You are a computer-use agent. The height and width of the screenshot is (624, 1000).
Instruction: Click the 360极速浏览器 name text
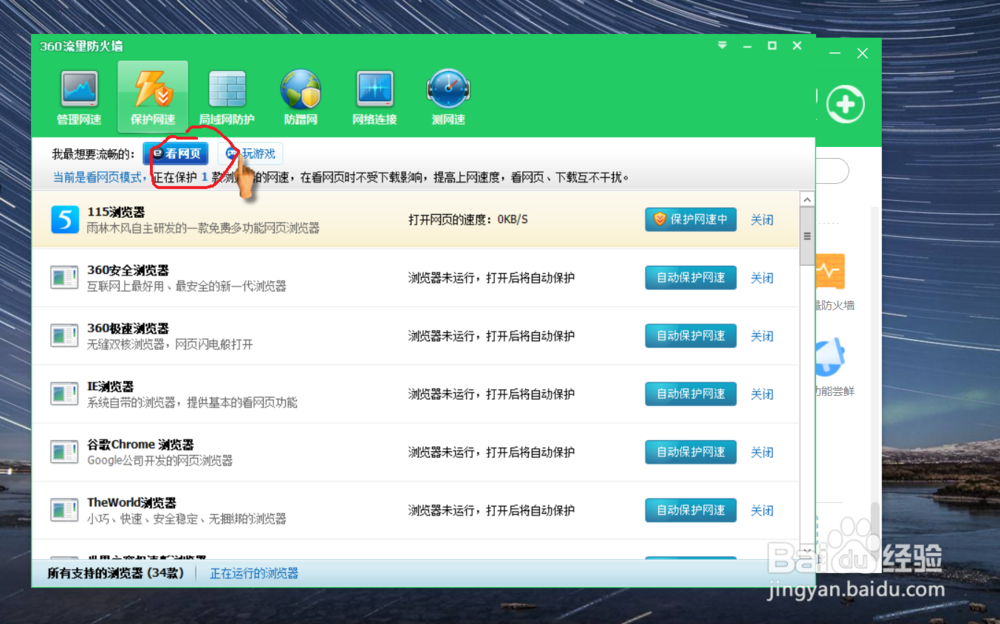tap(128, 328)
